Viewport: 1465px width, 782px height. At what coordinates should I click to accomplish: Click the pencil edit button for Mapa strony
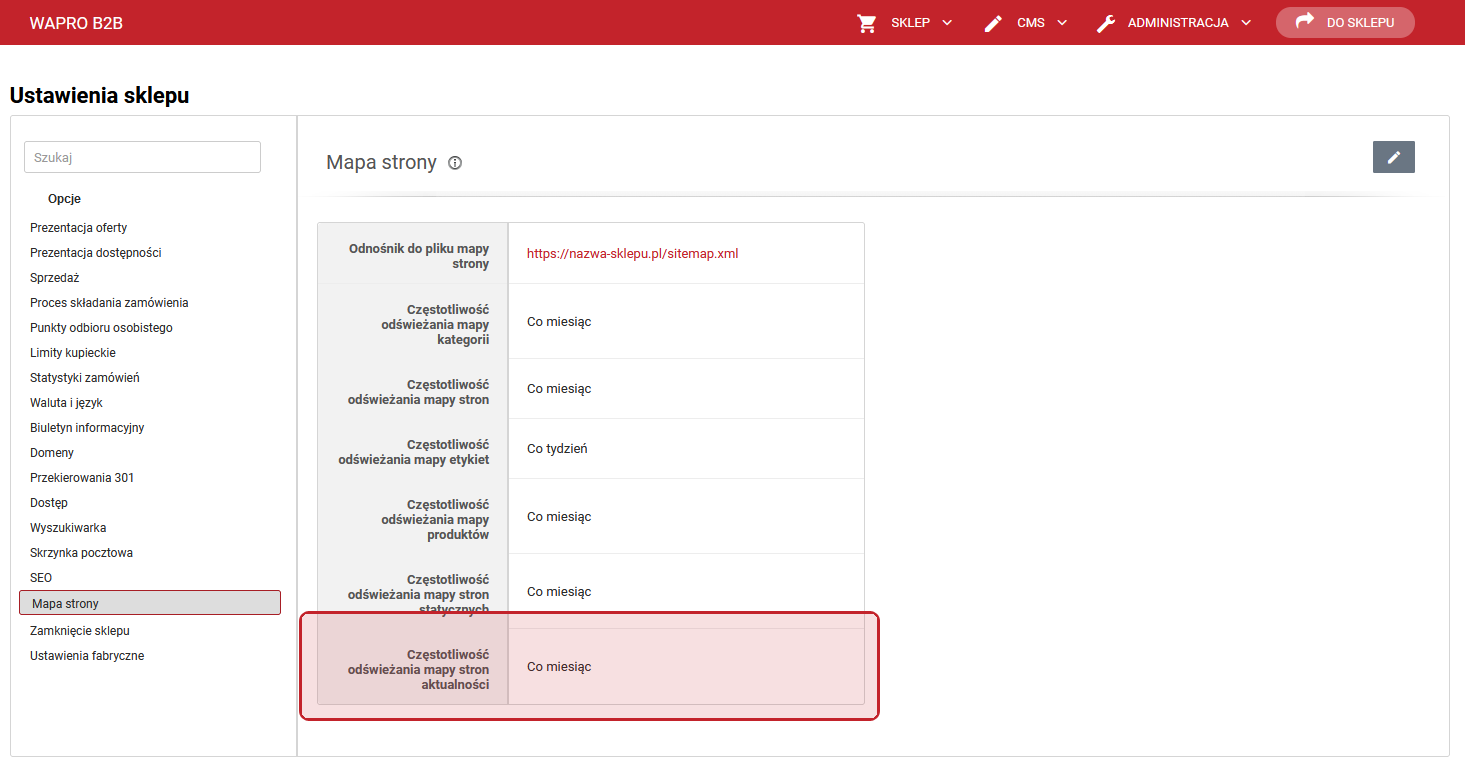(1393, 157)
